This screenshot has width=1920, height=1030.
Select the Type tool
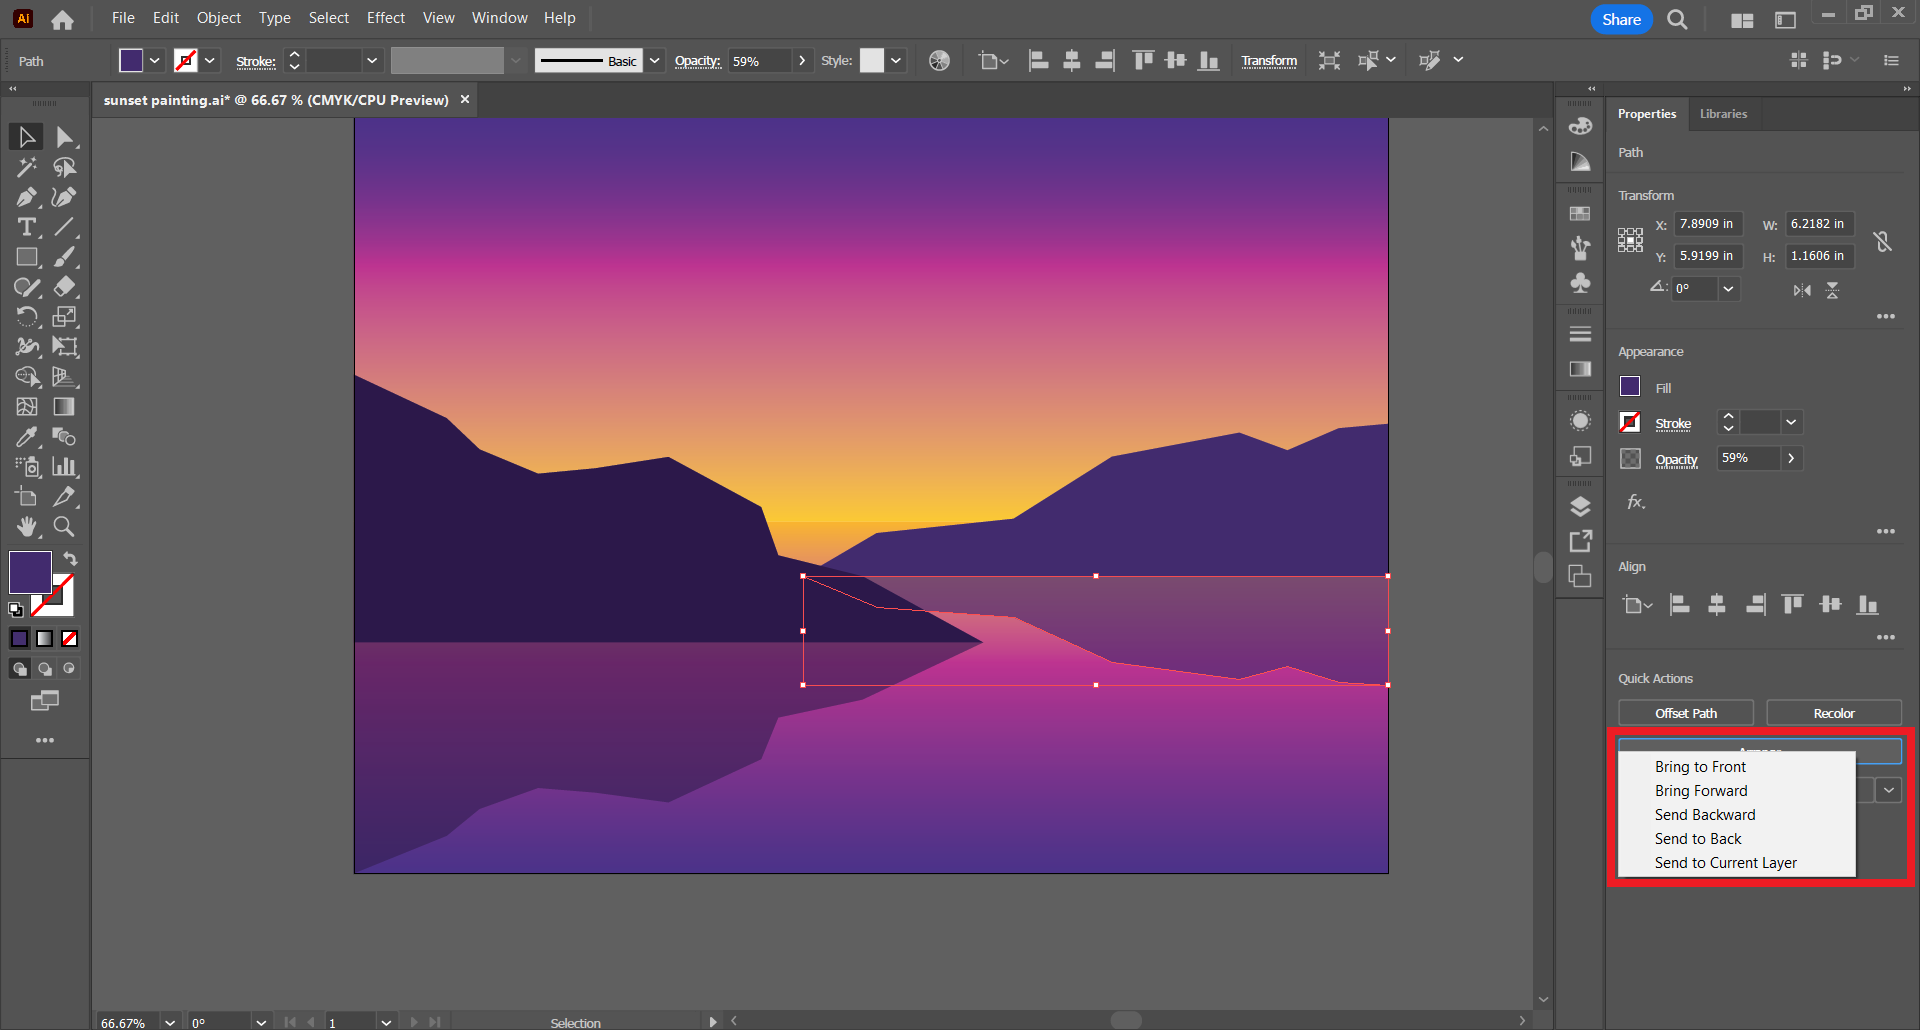point(26,227)
